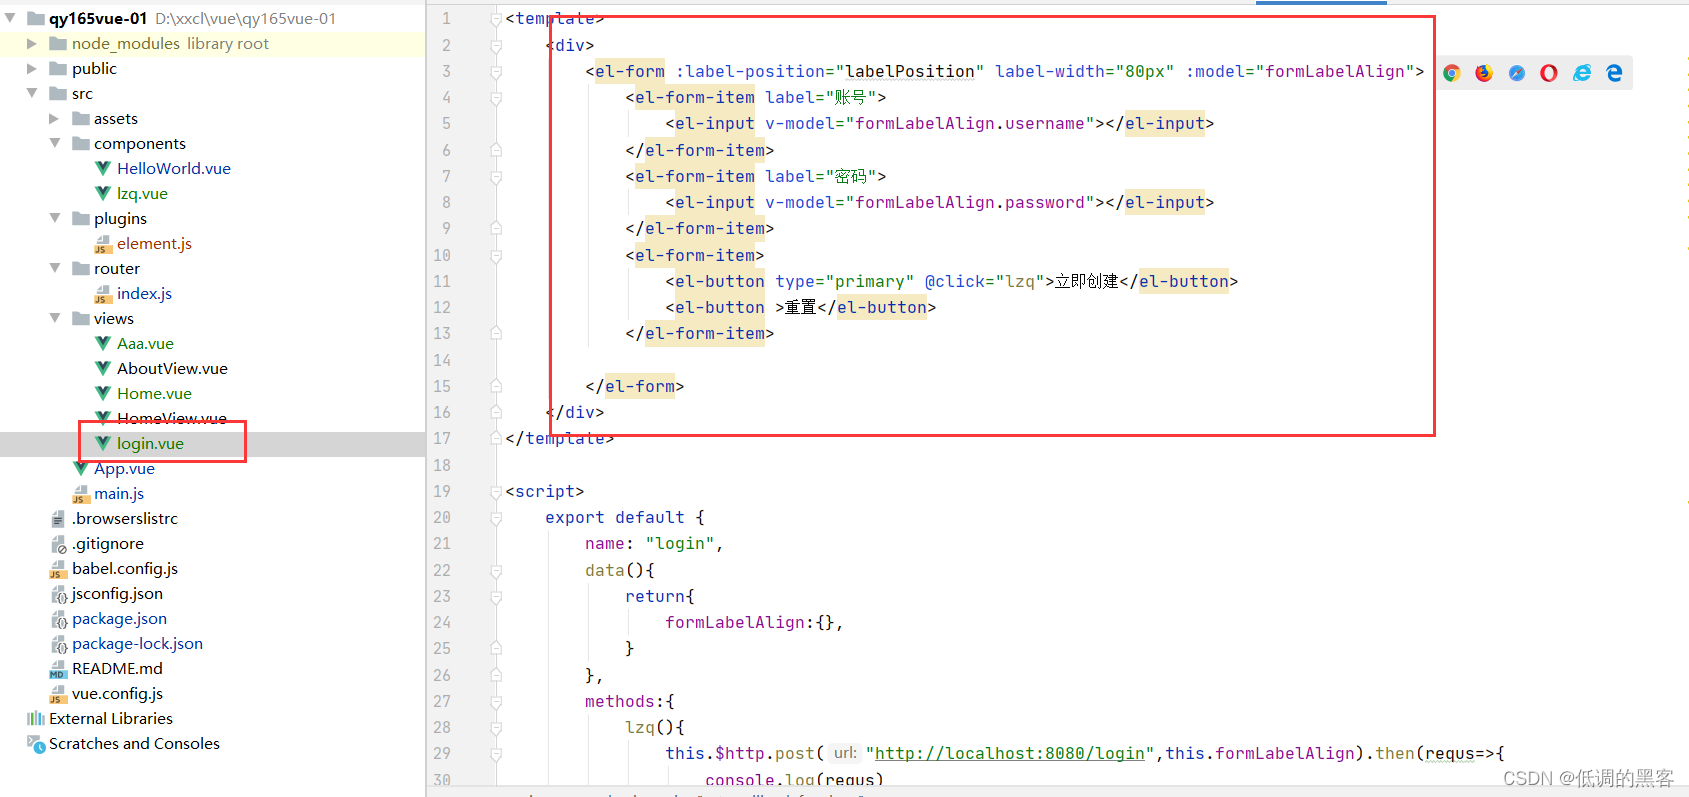Click the JS icon beside vue.config.js
Viewport: 1689px width, 797px height.
click(58, 694)
